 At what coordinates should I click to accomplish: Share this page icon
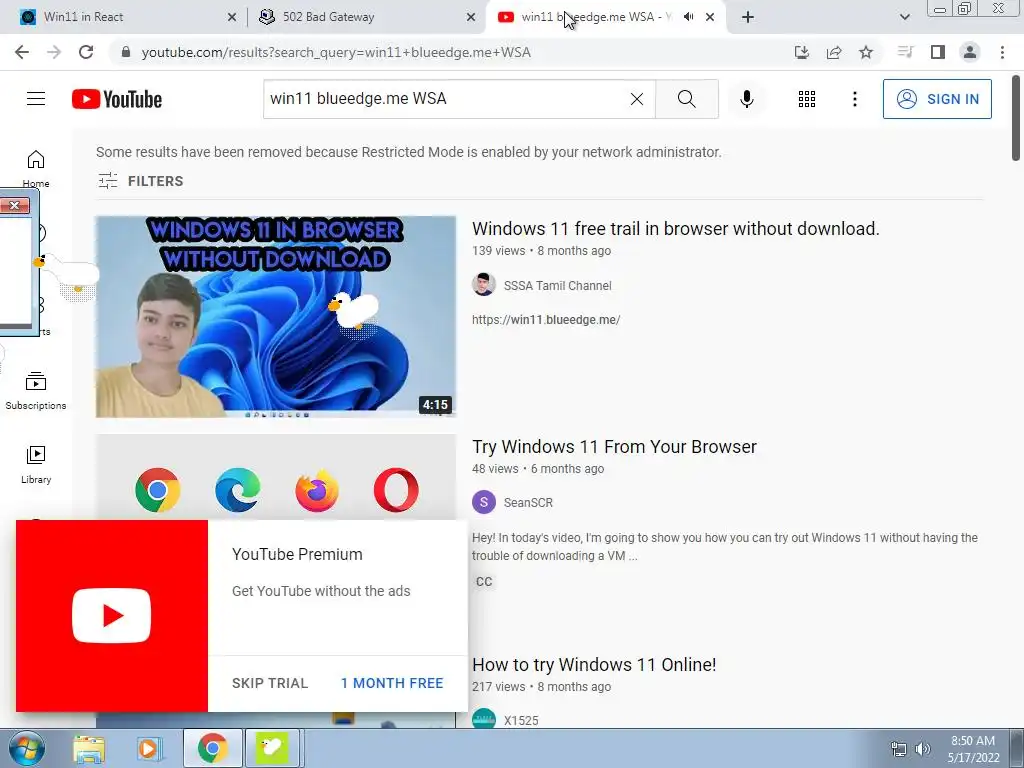[834, 52]
